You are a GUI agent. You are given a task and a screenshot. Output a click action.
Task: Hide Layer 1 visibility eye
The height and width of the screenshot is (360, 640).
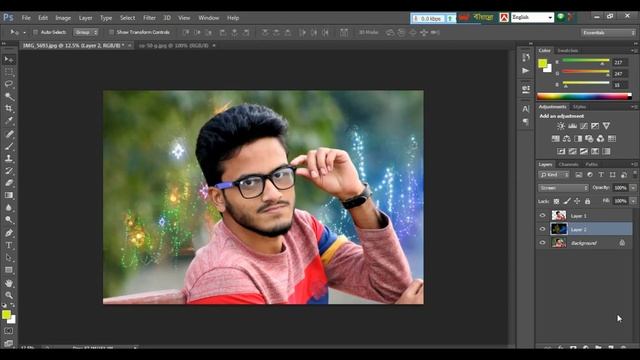click(x=542, y=216)
